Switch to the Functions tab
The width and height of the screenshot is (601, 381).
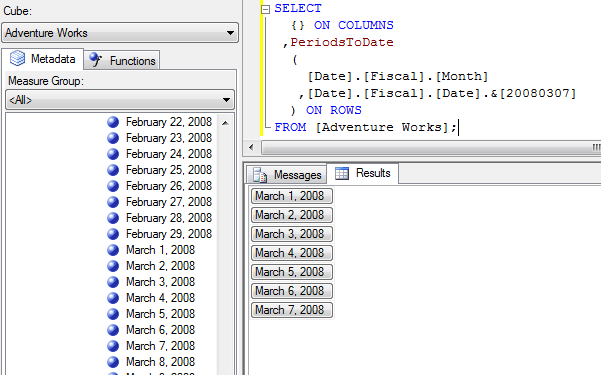point(122,61)
